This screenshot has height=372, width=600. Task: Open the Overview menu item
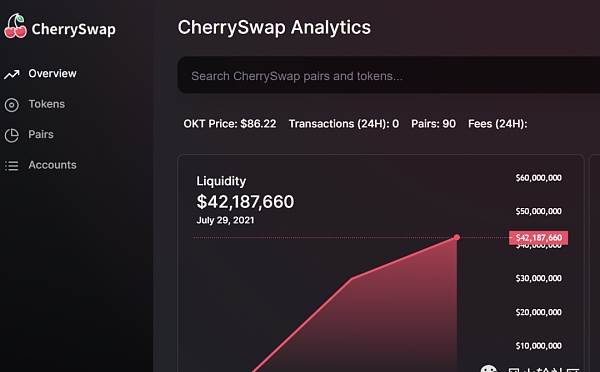[x=52, y=73]
